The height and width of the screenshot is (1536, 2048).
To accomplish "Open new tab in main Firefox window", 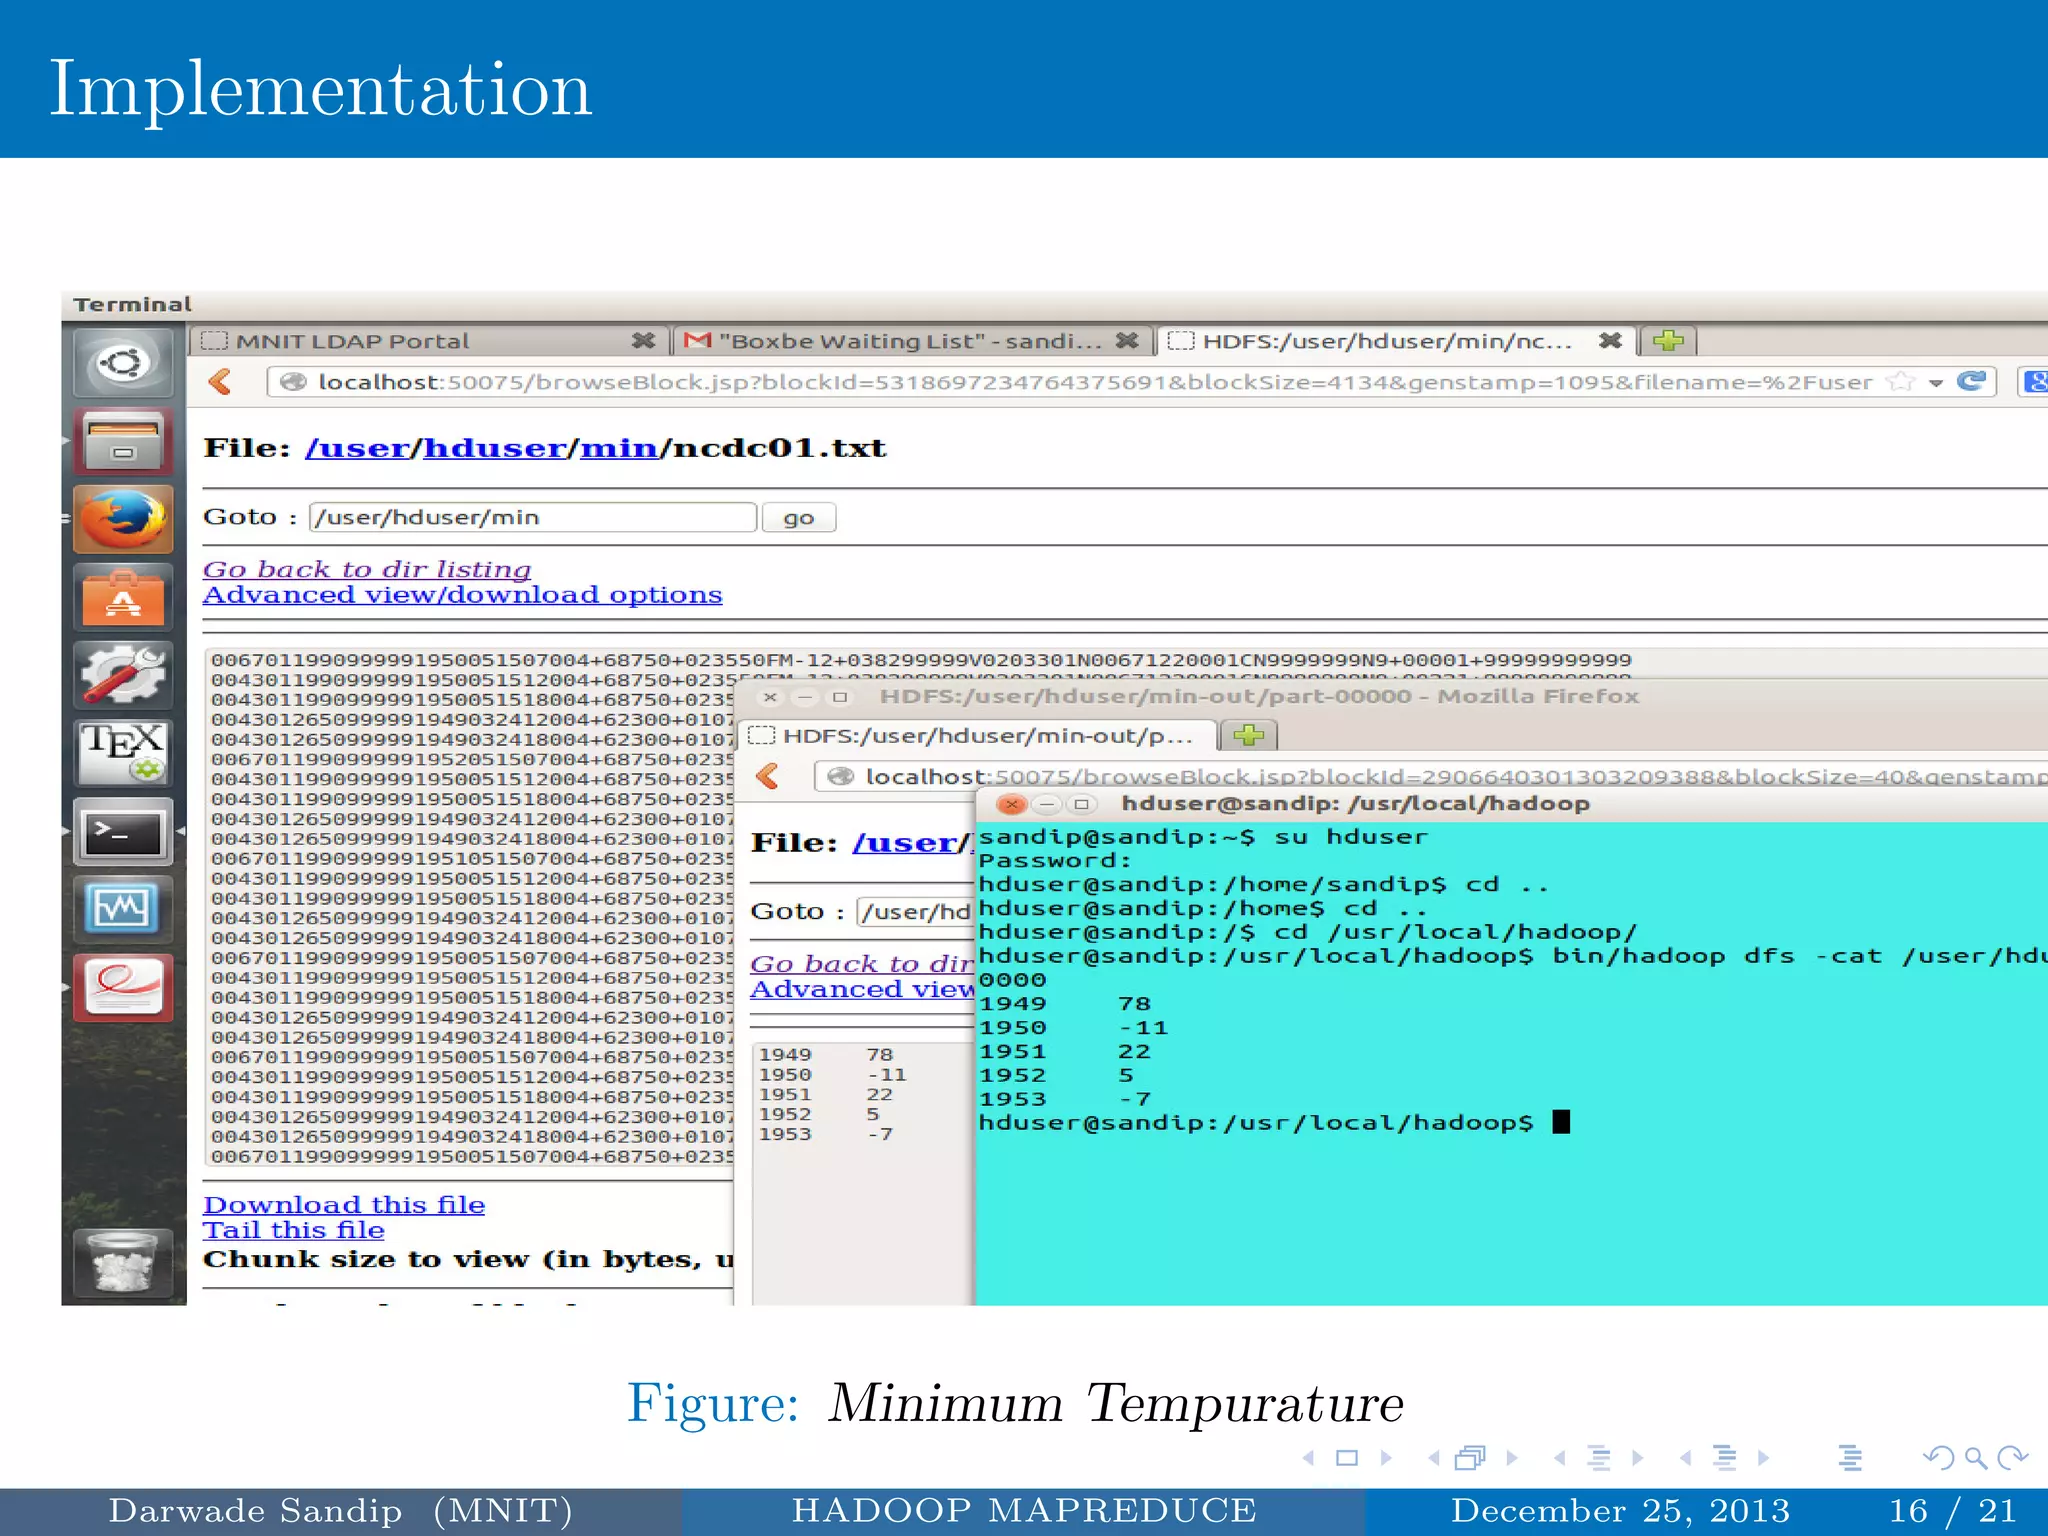I will coord(1667,342).
